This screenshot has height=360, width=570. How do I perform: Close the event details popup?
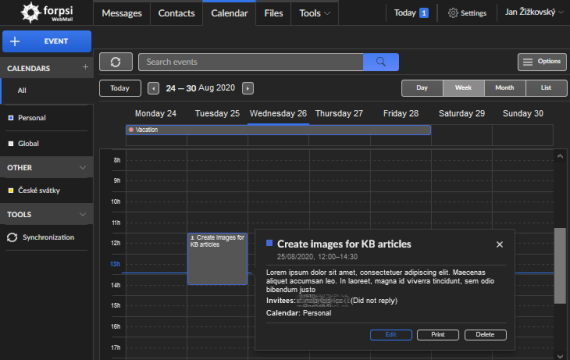tap(499, 244)
